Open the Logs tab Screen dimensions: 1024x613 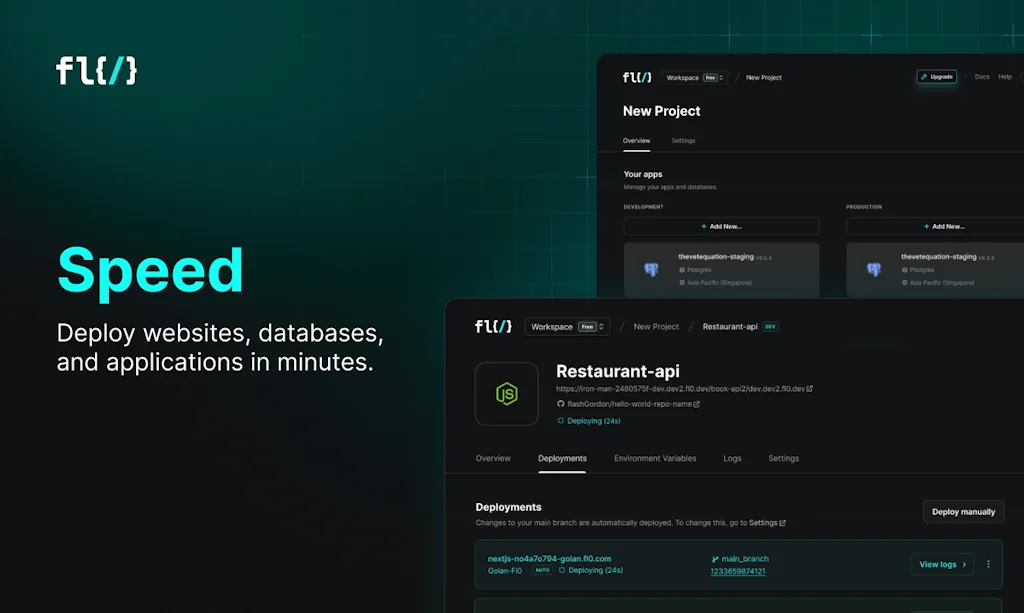(732, 458)
